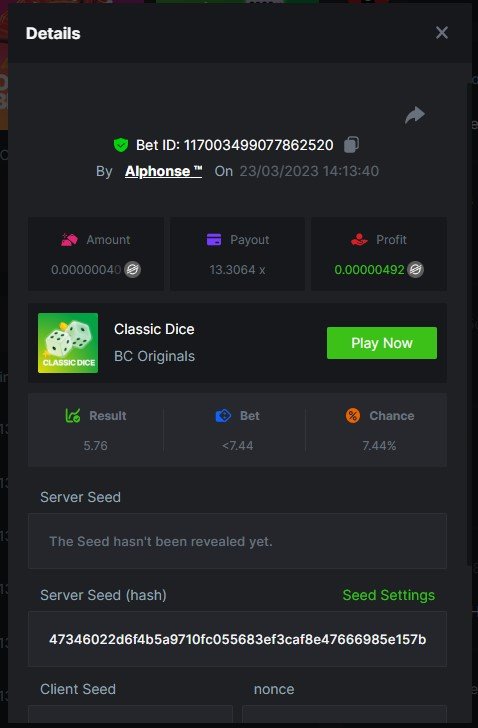Close the Details dialog

[442, 32]
